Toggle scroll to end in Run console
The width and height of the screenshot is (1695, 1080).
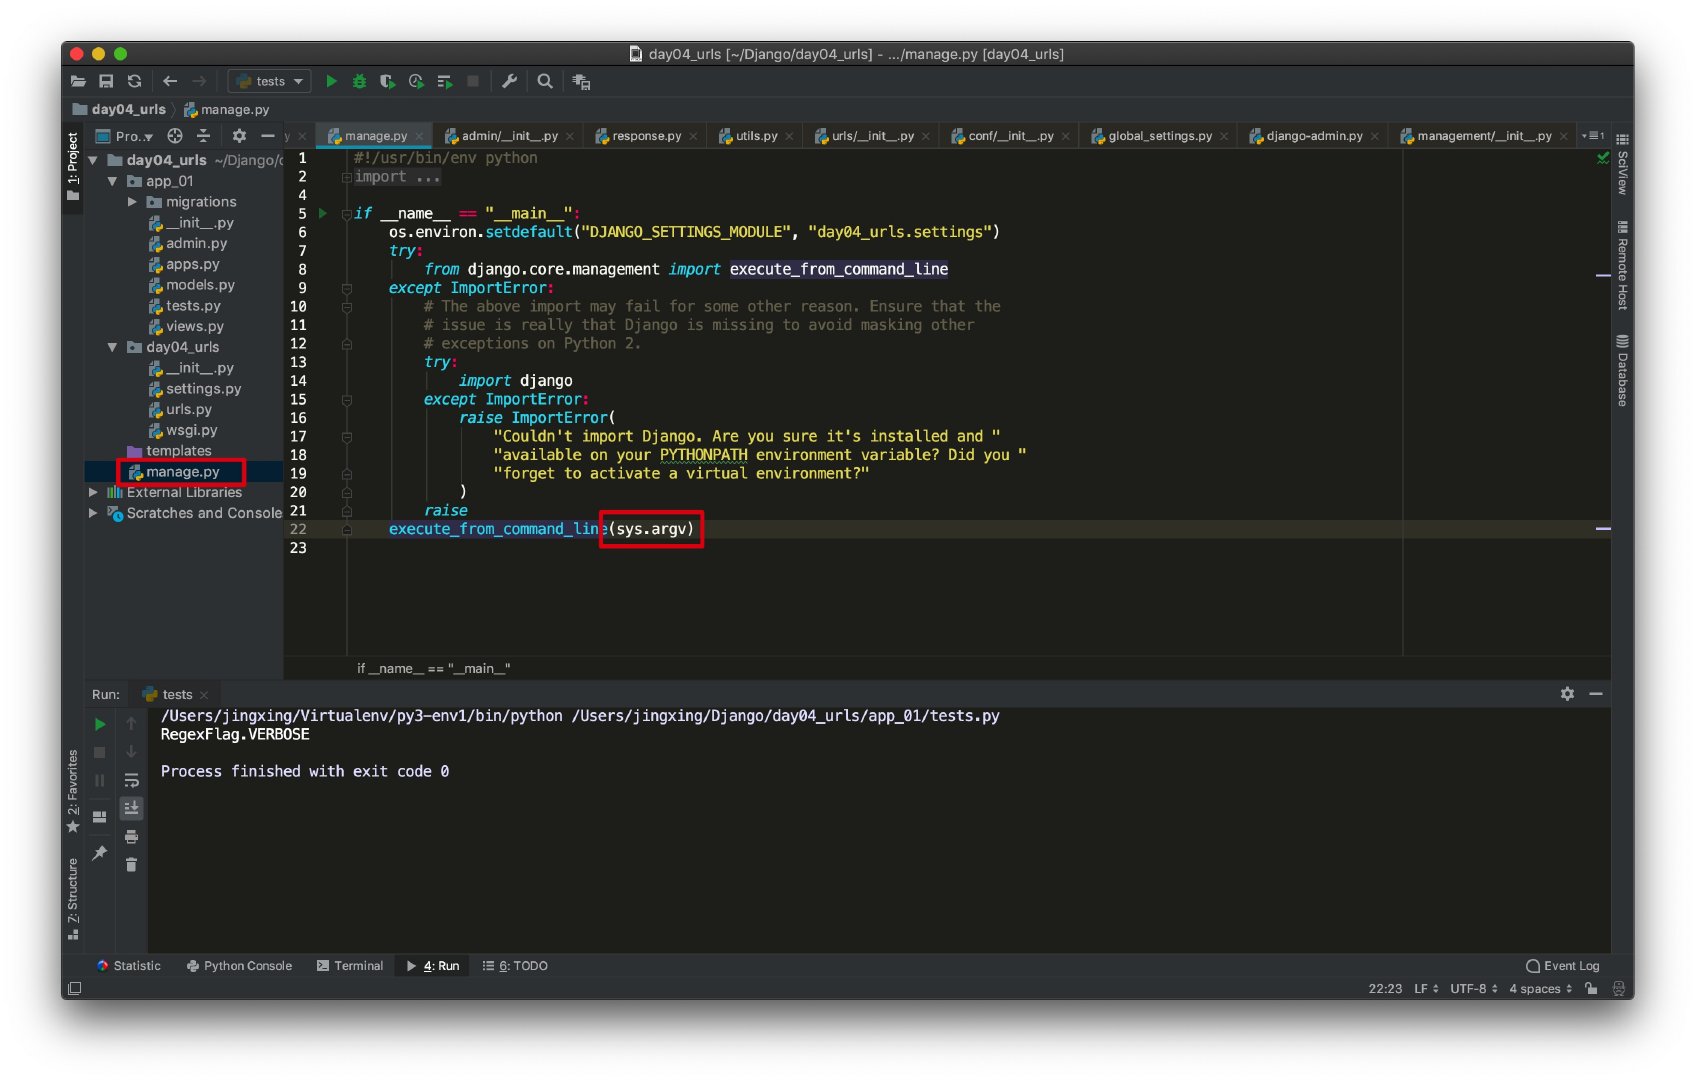pyautogui.click(x=131, y=808)
